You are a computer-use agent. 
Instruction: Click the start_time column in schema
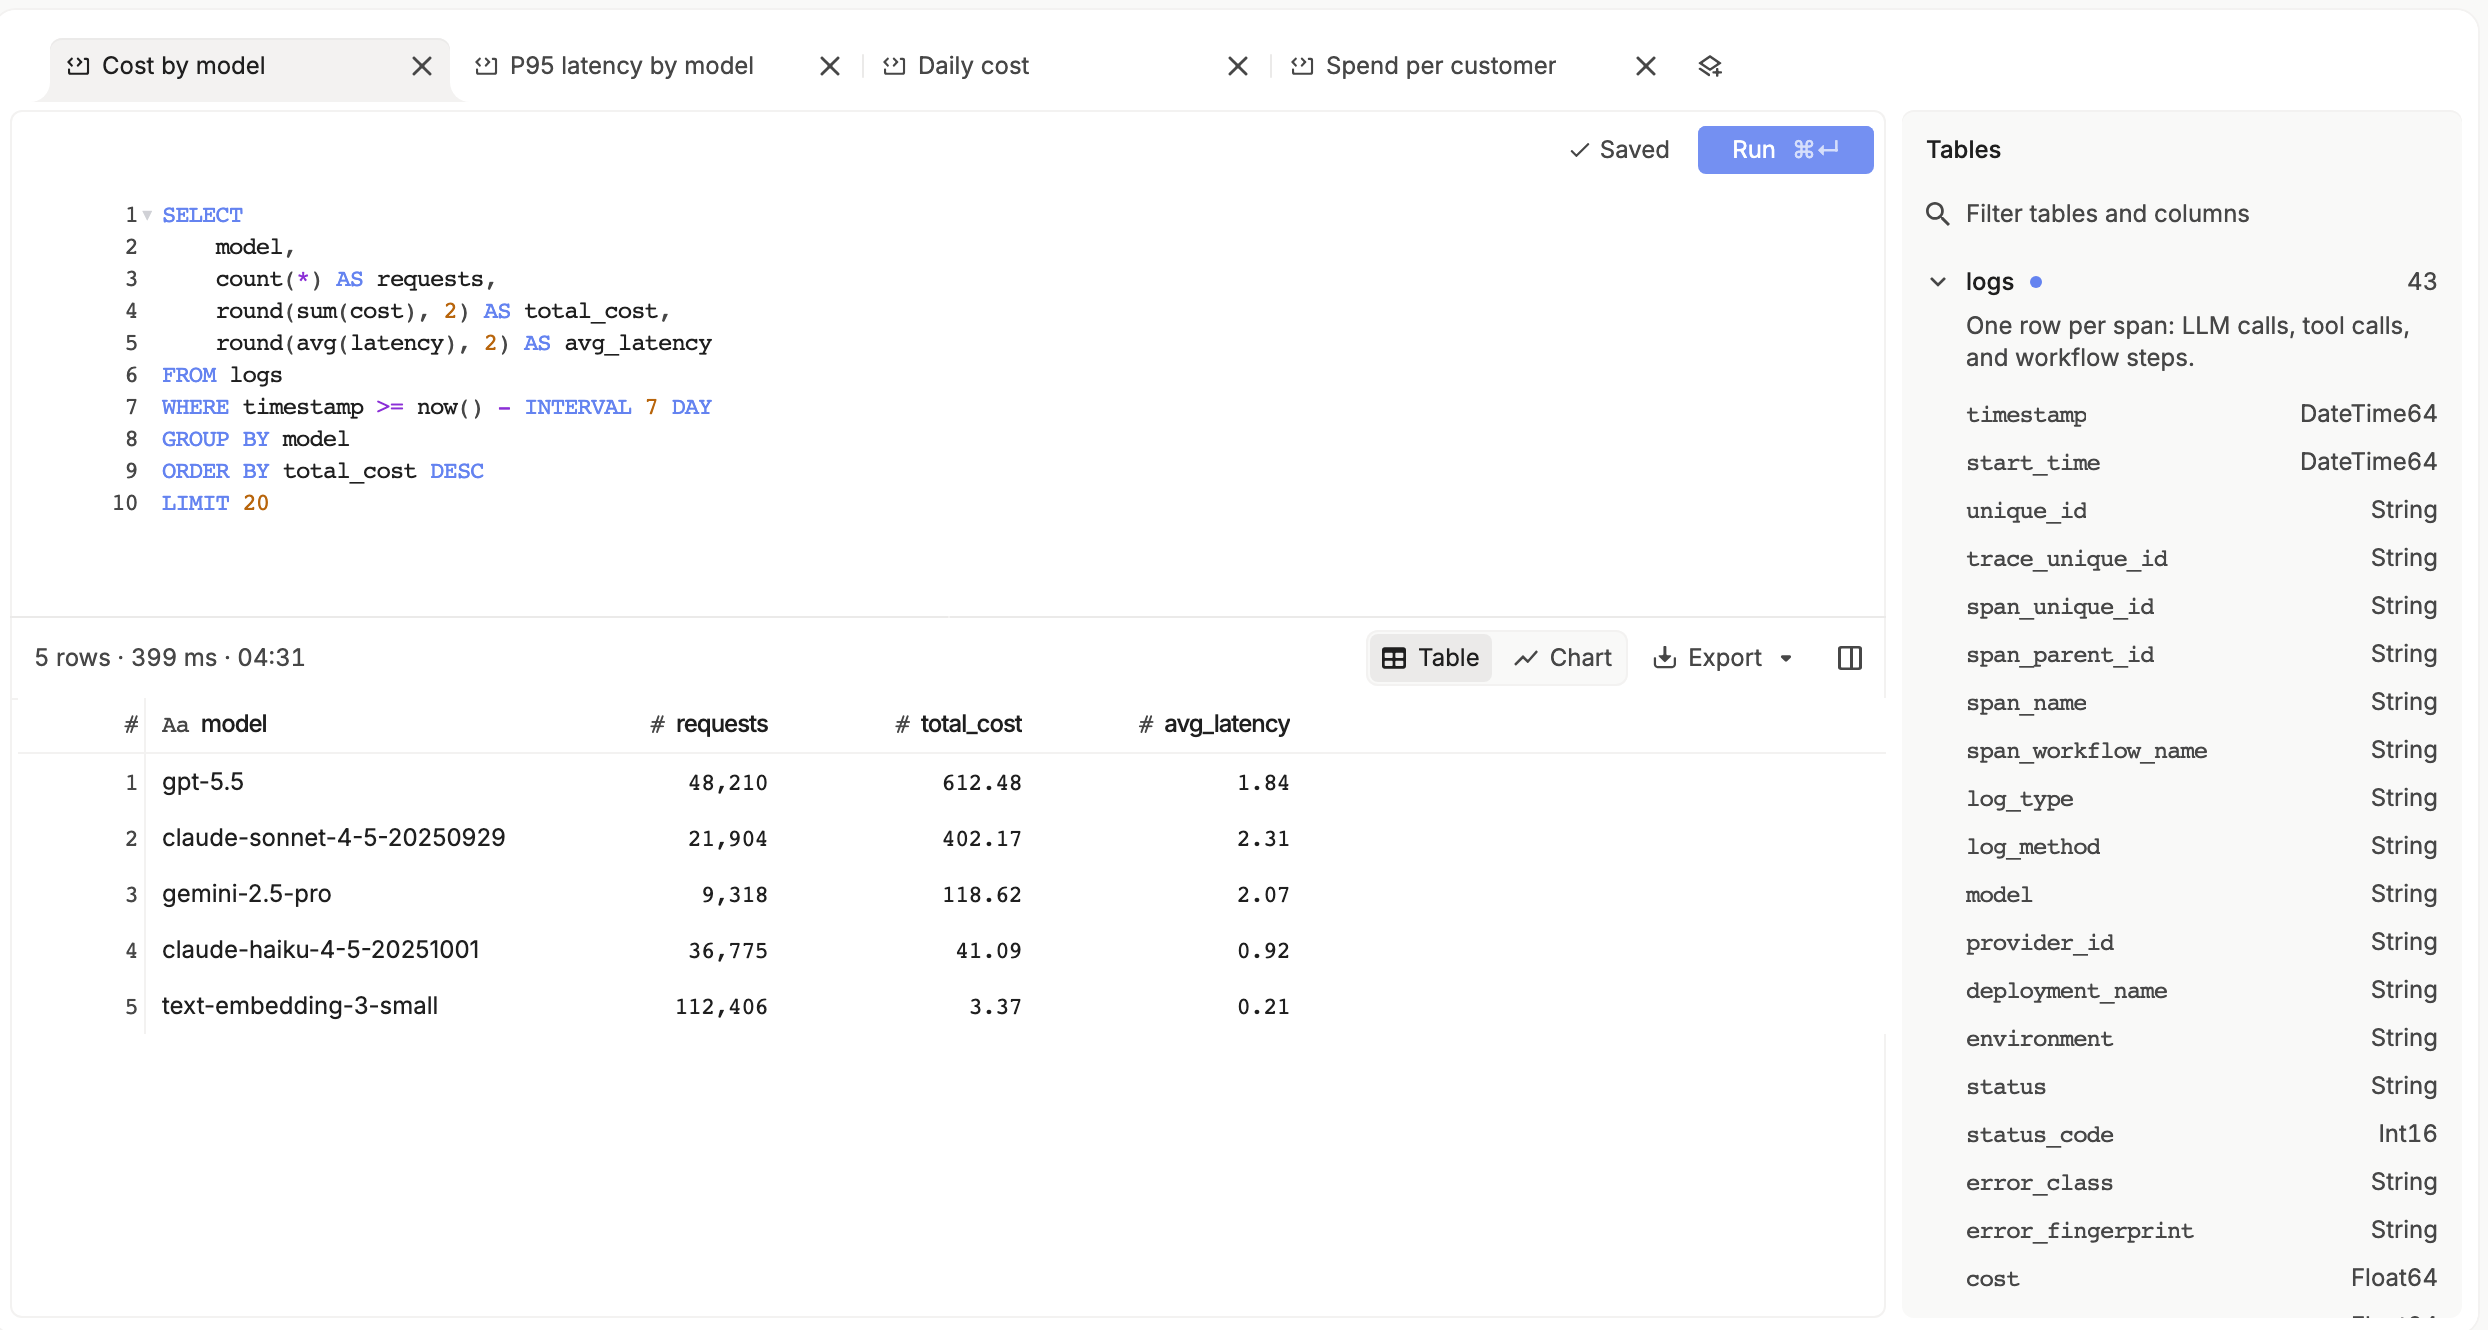click(x=2200, y=462)
